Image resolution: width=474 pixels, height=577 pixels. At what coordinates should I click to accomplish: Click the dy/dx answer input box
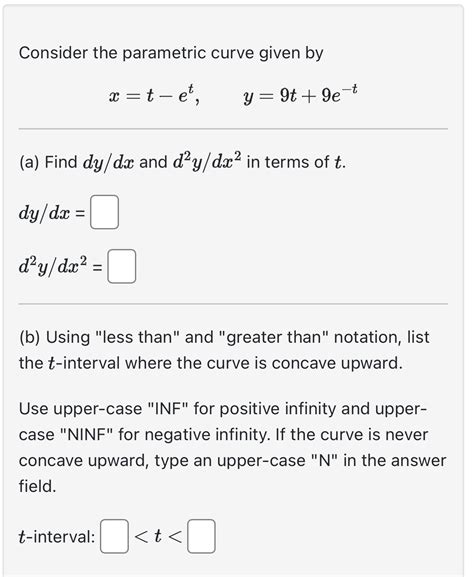[x=105, y=212]
